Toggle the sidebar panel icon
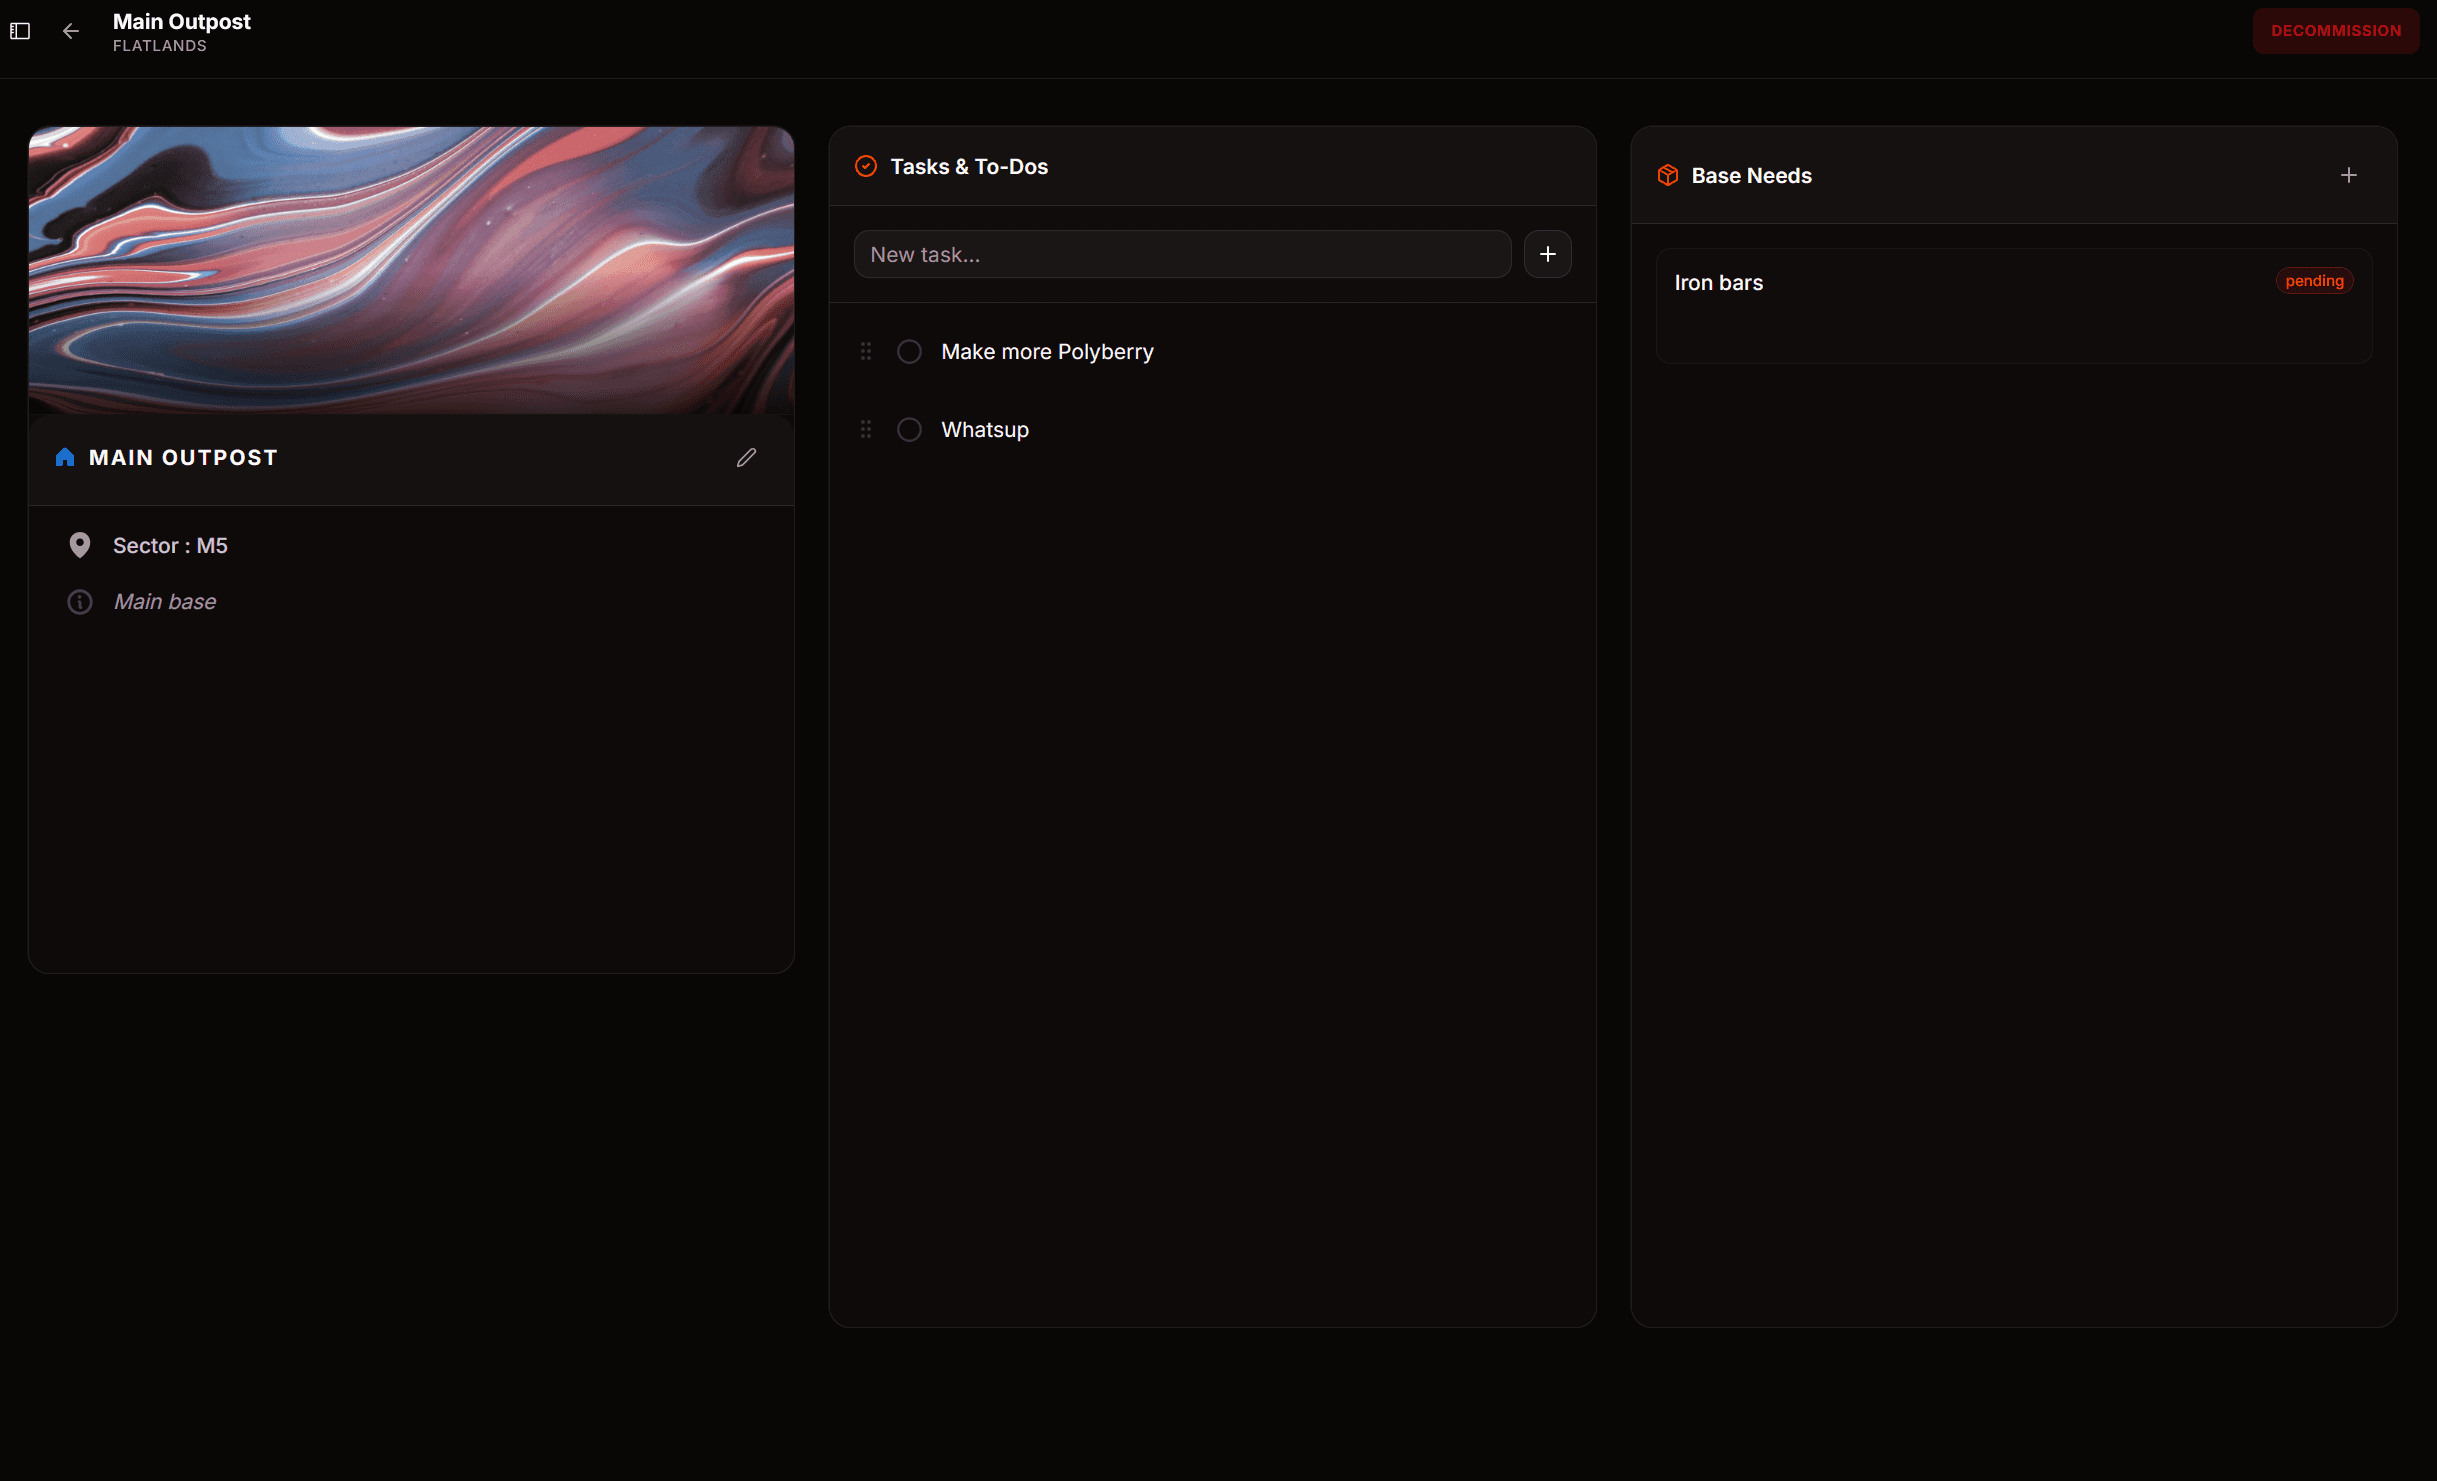The height and width of the screenshot is (1481, 2437). pyautogui.click(x=20, y=31)
